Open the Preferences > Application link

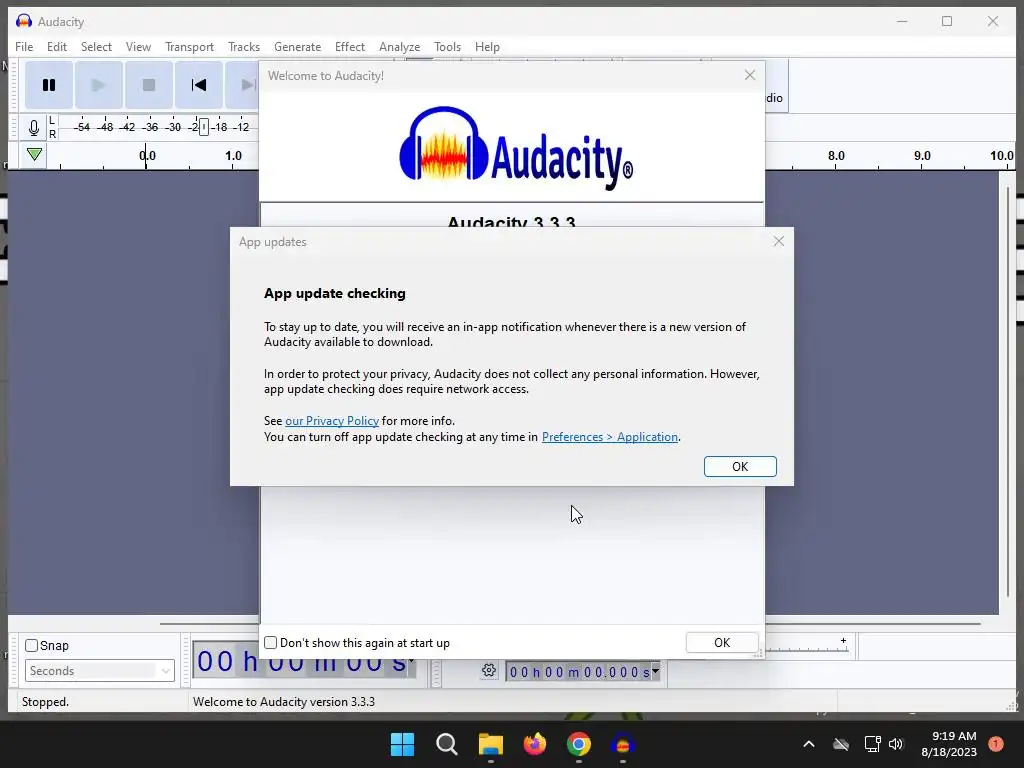[610, 437]
